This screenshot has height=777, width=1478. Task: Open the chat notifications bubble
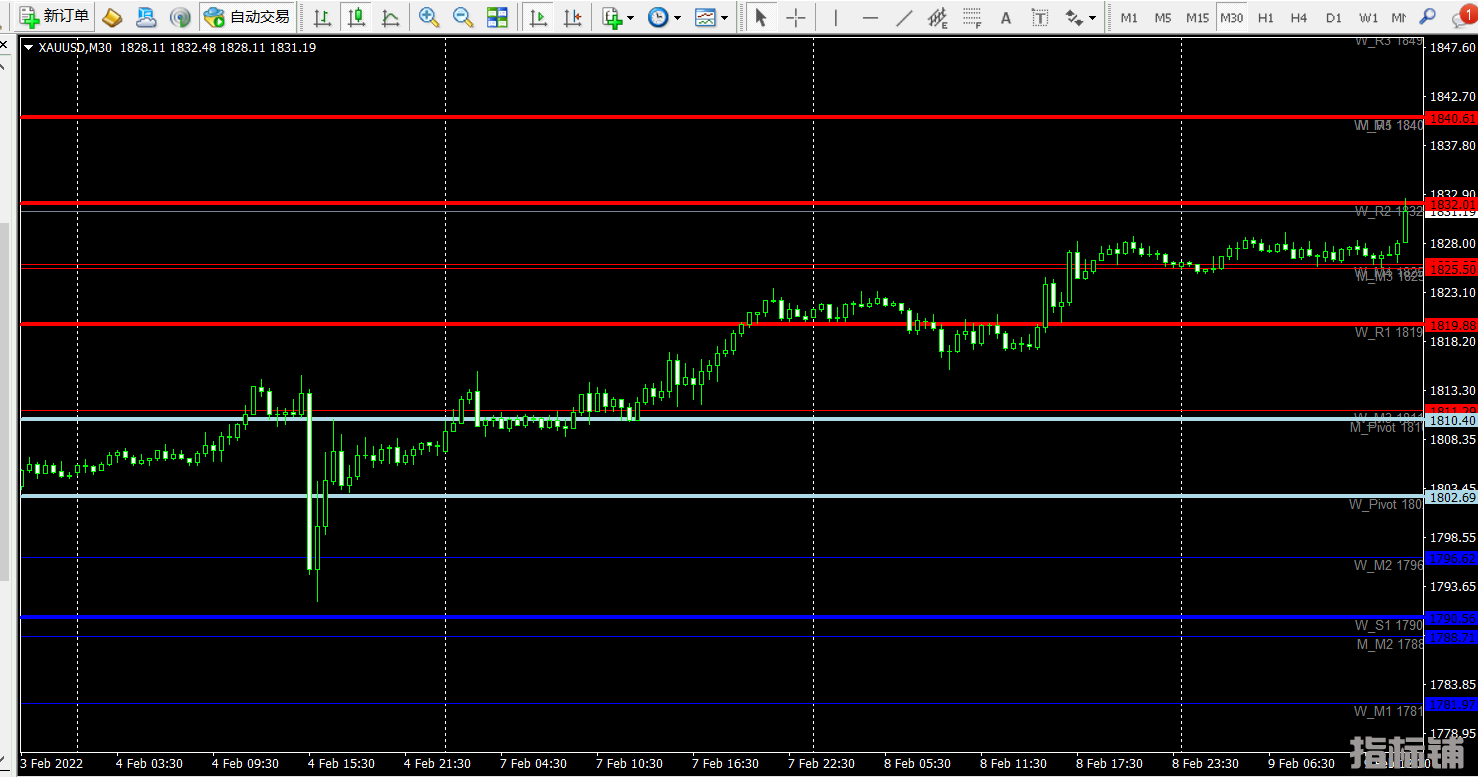[x=1462, y=17]
